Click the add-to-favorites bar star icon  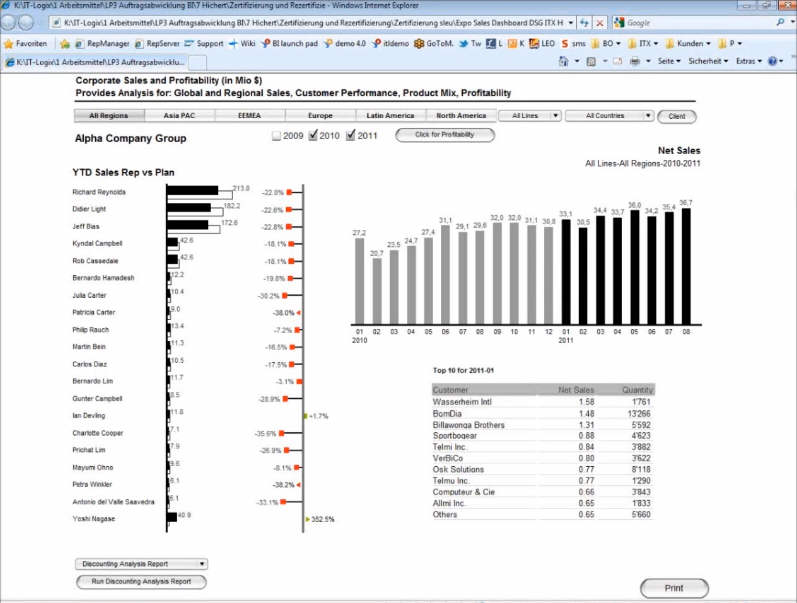pos(65,44)
